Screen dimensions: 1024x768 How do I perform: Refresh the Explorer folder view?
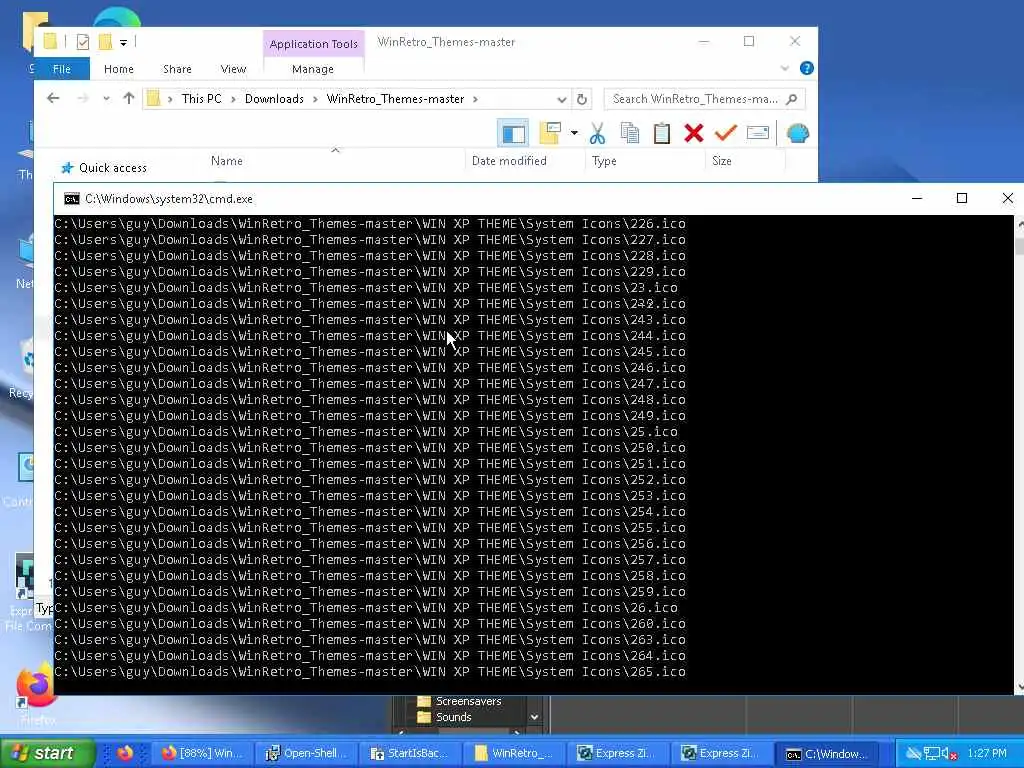581,99
